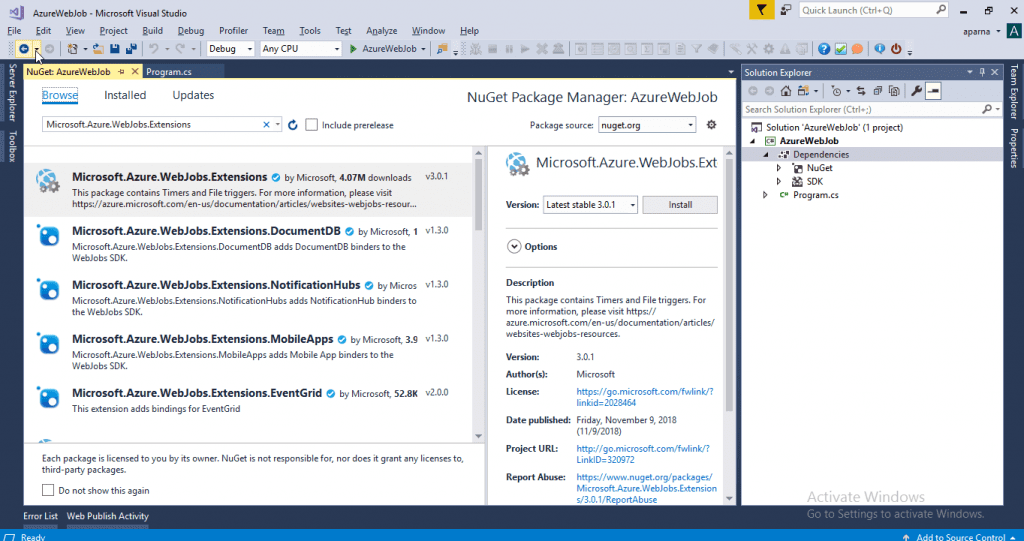1024x541 pixels.
Task: Click the feedback notification flag icon
Action: [x=761, y=10]
